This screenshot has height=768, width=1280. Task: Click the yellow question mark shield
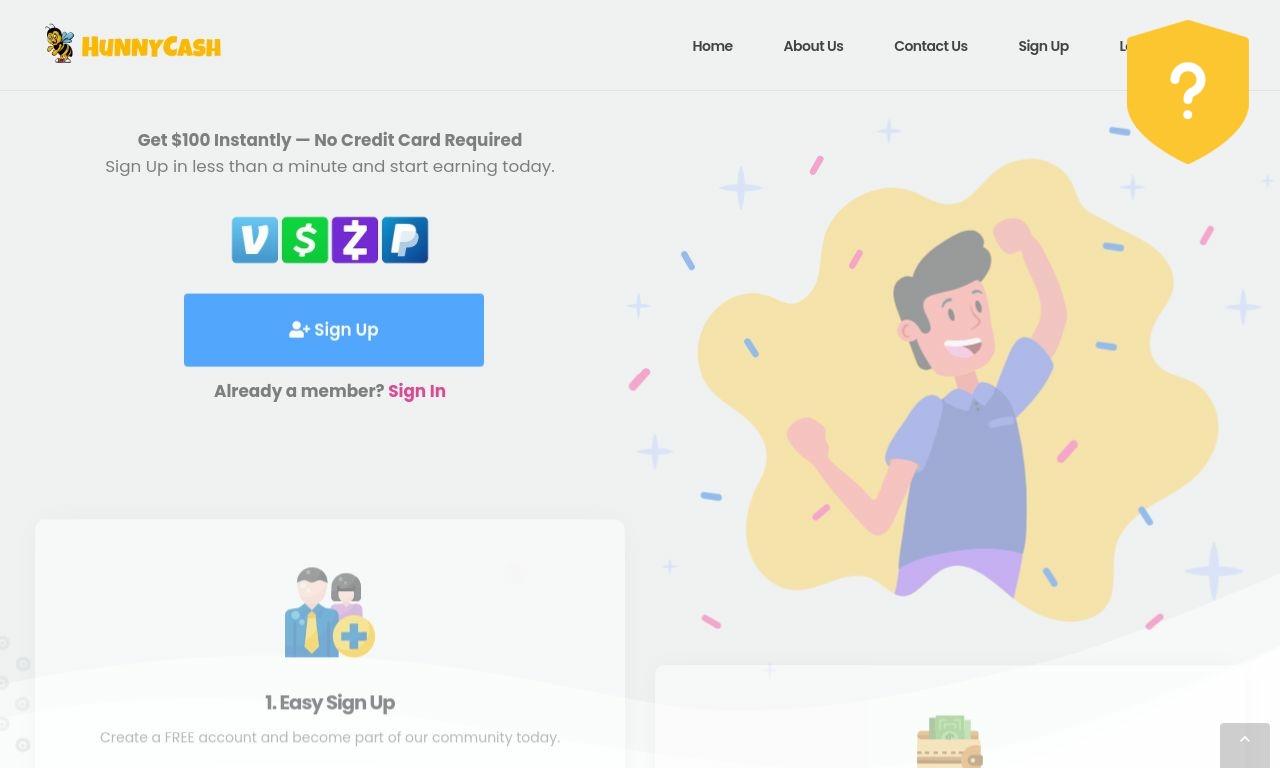[x=1188, y=91]
